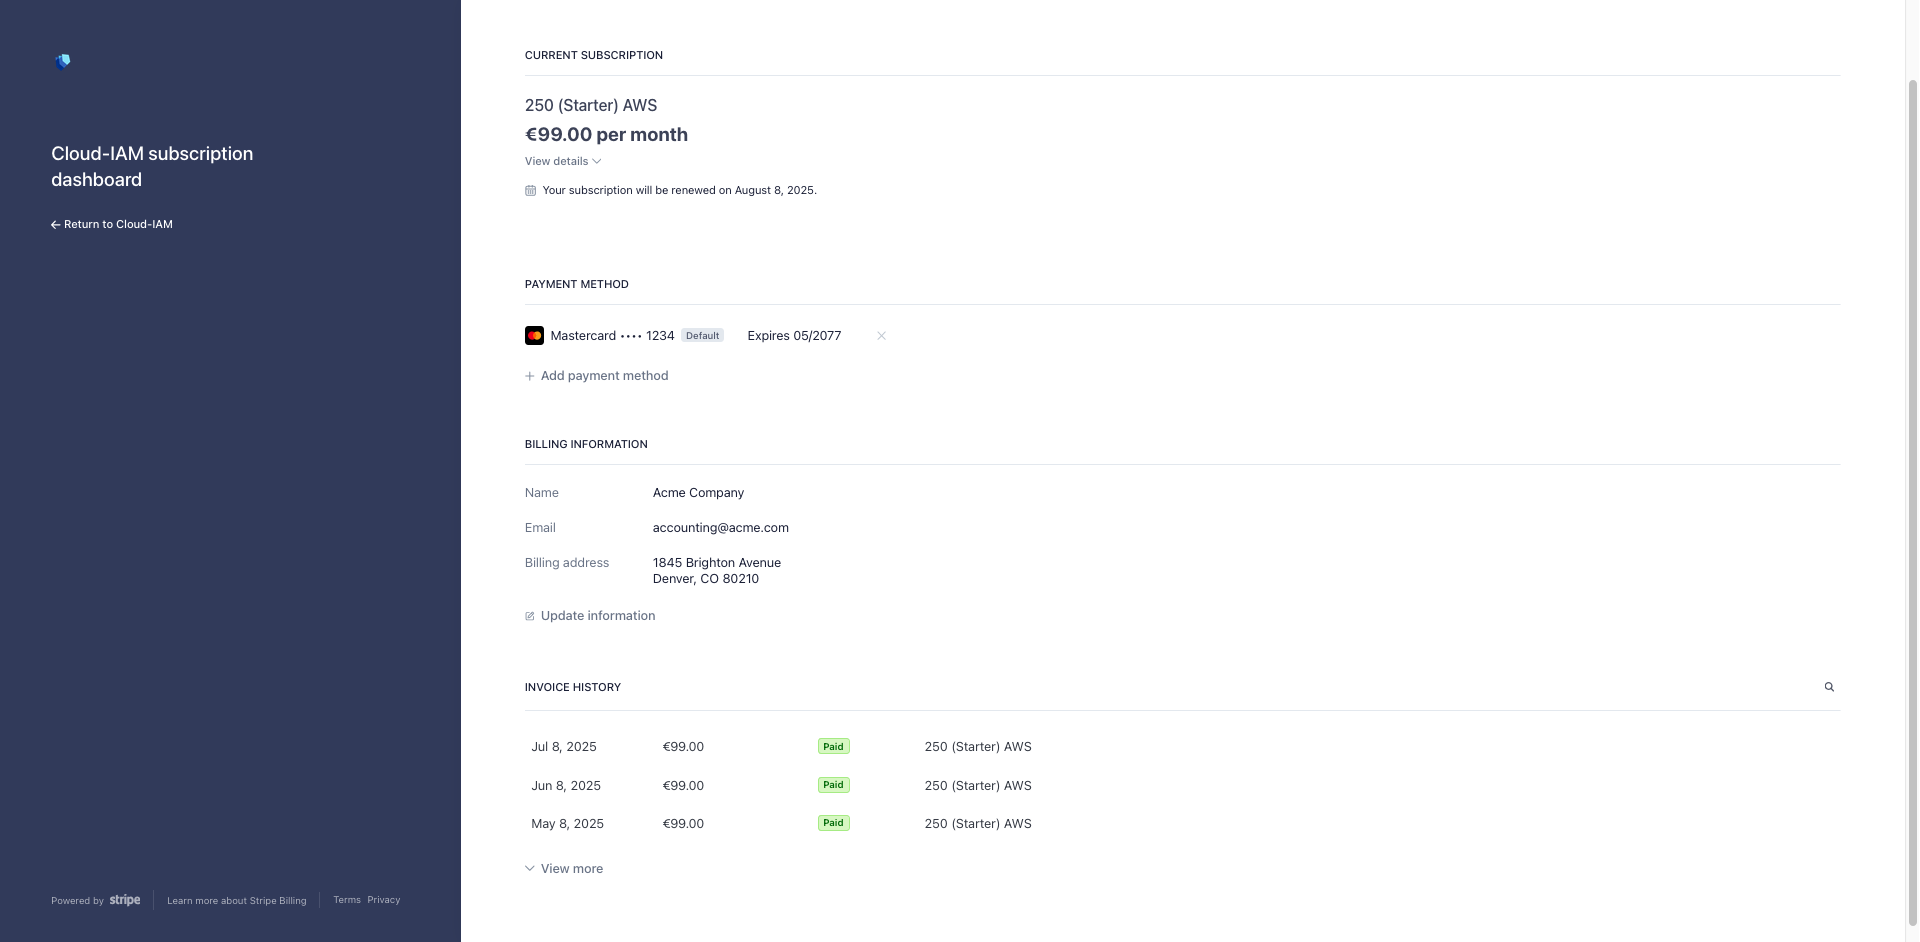Expand View more invoices
This screenshot has width=1920, height=942.
pos(564,869)
